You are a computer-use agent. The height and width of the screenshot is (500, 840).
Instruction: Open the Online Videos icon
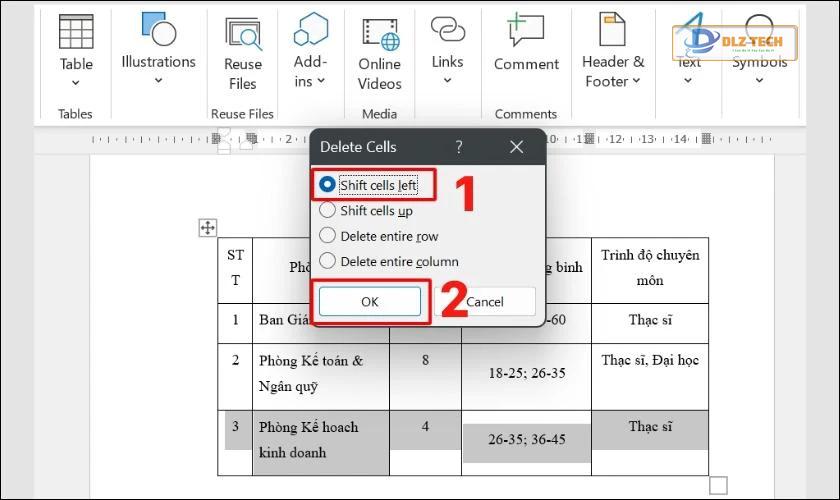pos(380,34)
